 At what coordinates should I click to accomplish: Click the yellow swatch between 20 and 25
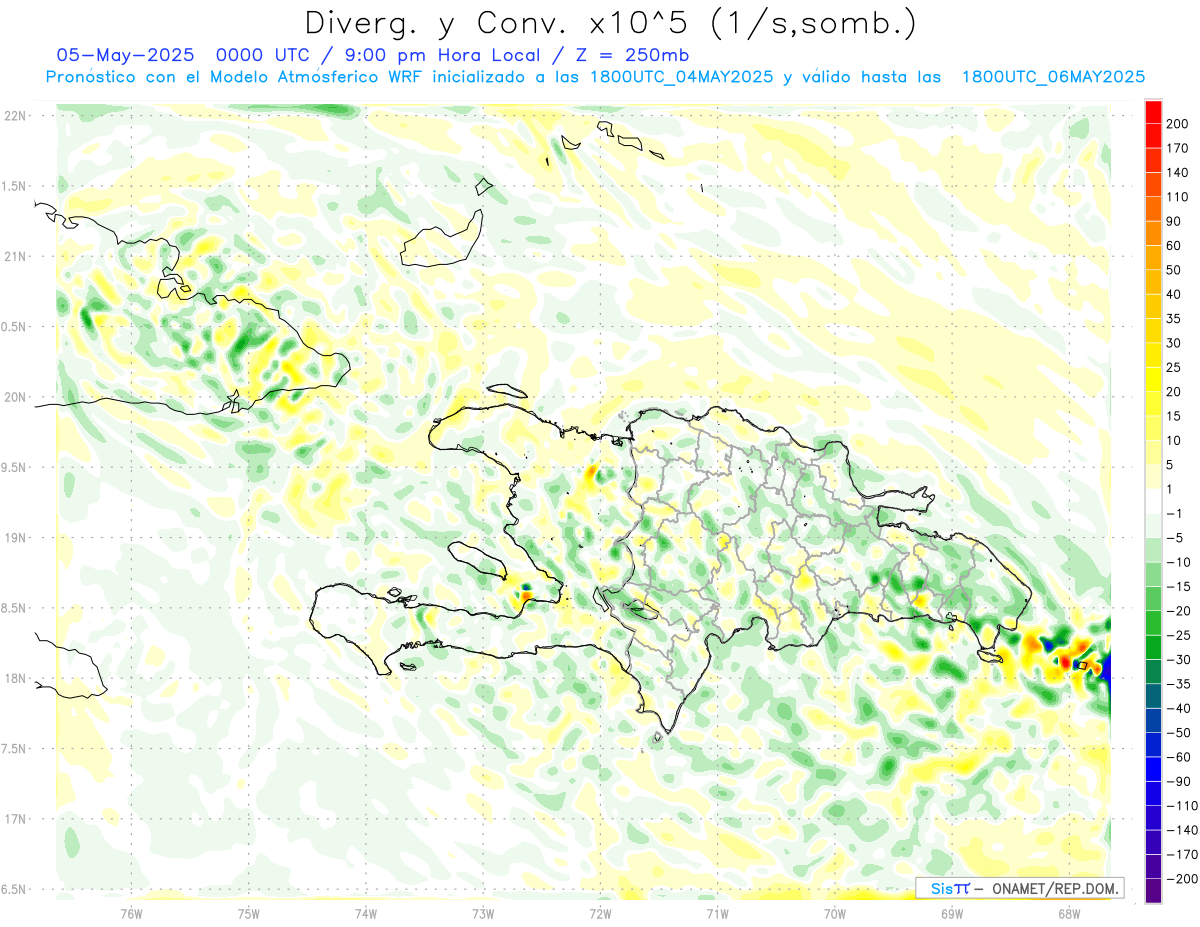coord(1154,379)
